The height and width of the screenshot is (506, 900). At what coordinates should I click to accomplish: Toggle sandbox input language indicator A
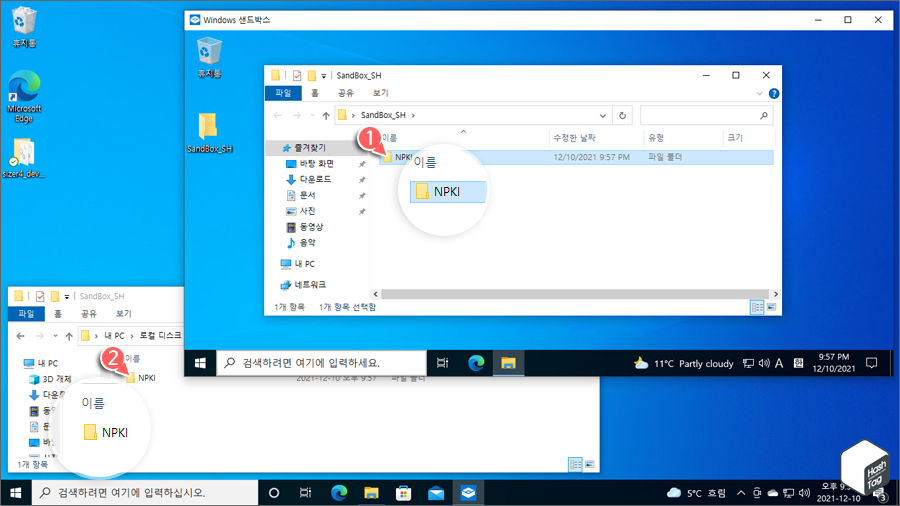click(779, 363)
